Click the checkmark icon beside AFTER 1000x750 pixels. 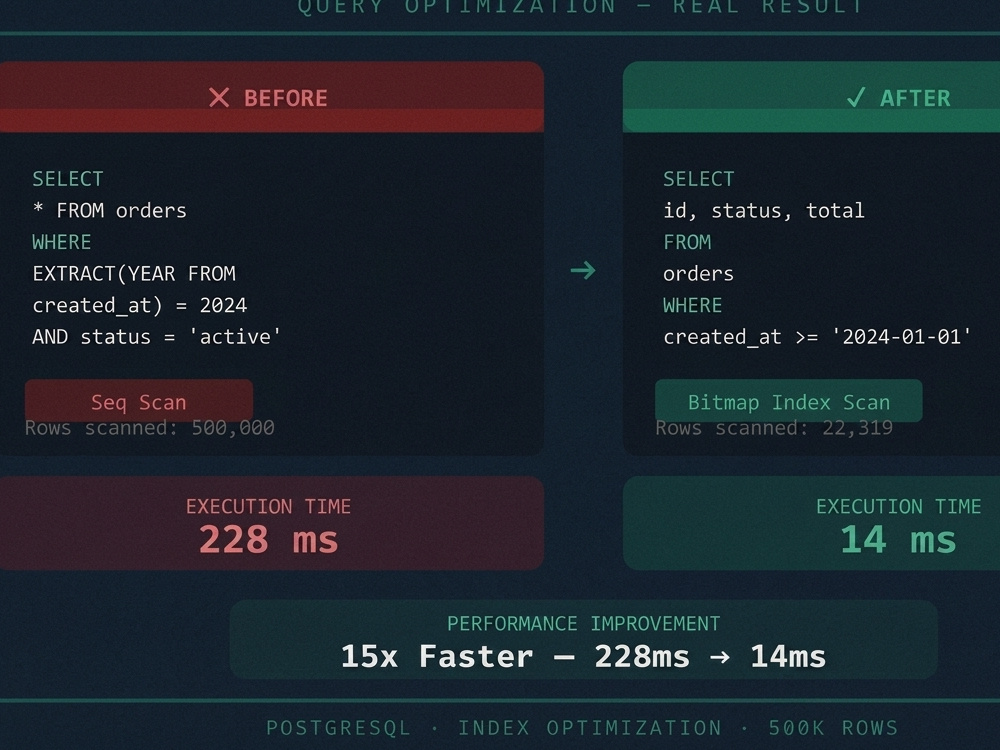(x=856, y=97)
